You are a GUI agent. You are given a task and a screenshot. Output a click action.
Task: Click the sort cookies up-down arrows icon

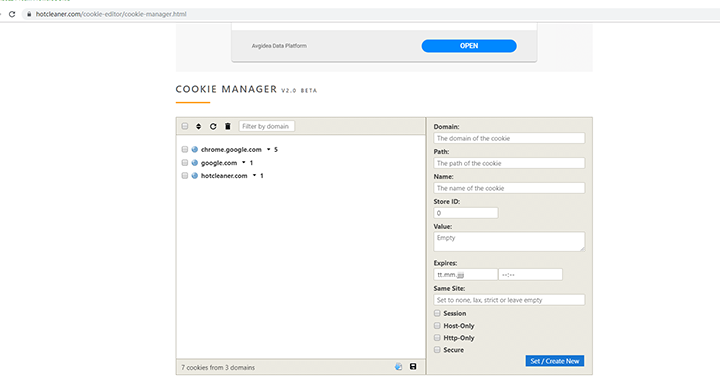pyautogui.click(x=198, y=126)
